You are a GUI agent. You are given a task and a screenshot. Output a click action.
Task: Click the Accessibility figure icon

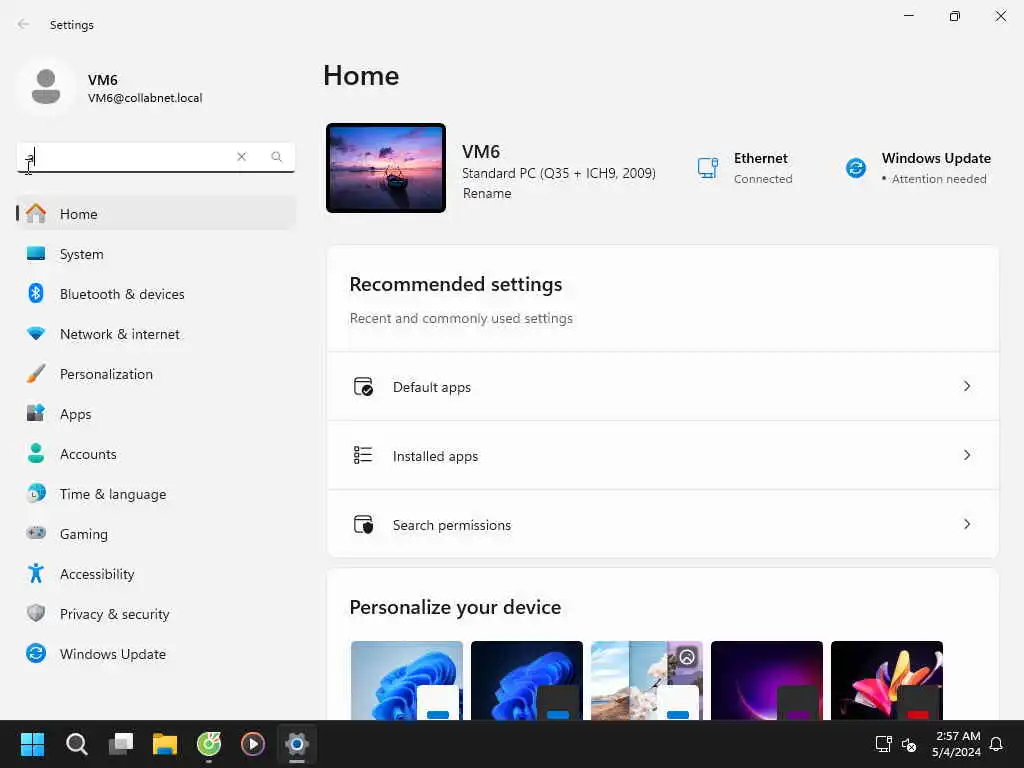pyautogui.click(x=36, y=573)
